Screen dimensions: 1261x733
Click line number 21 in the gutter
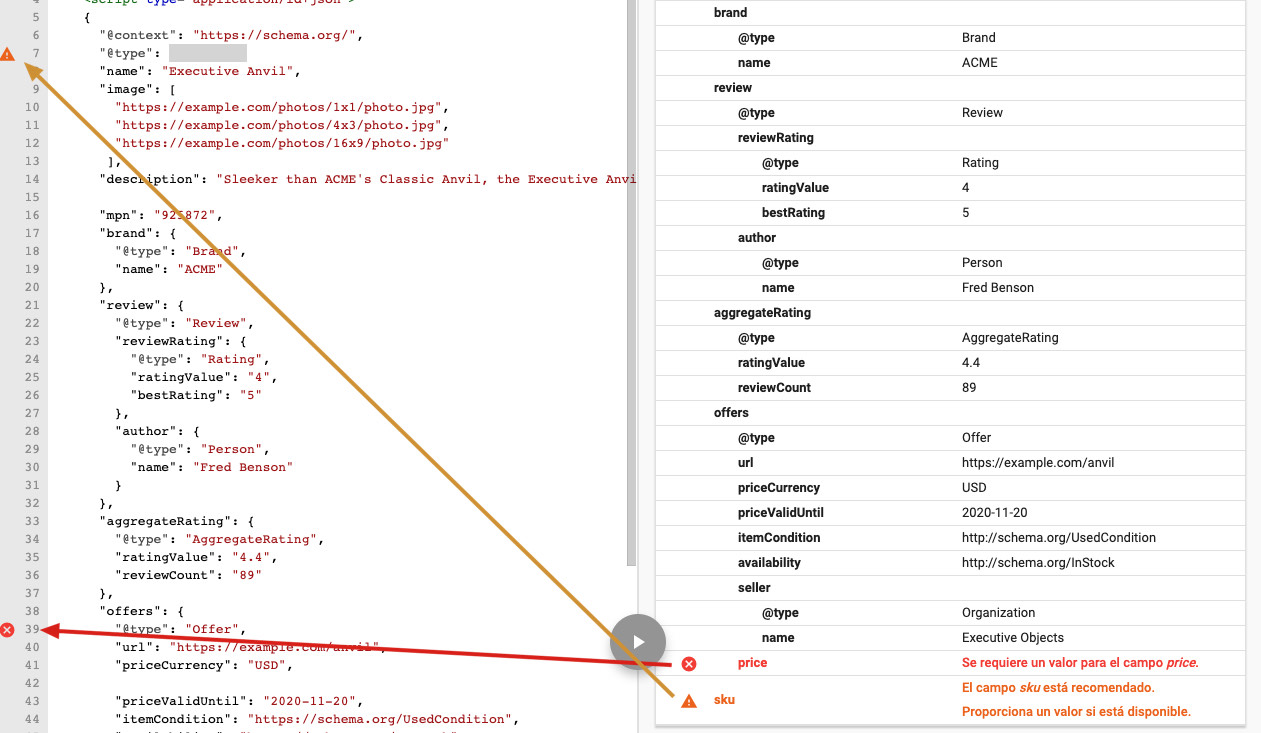click(x=32, y=305)
